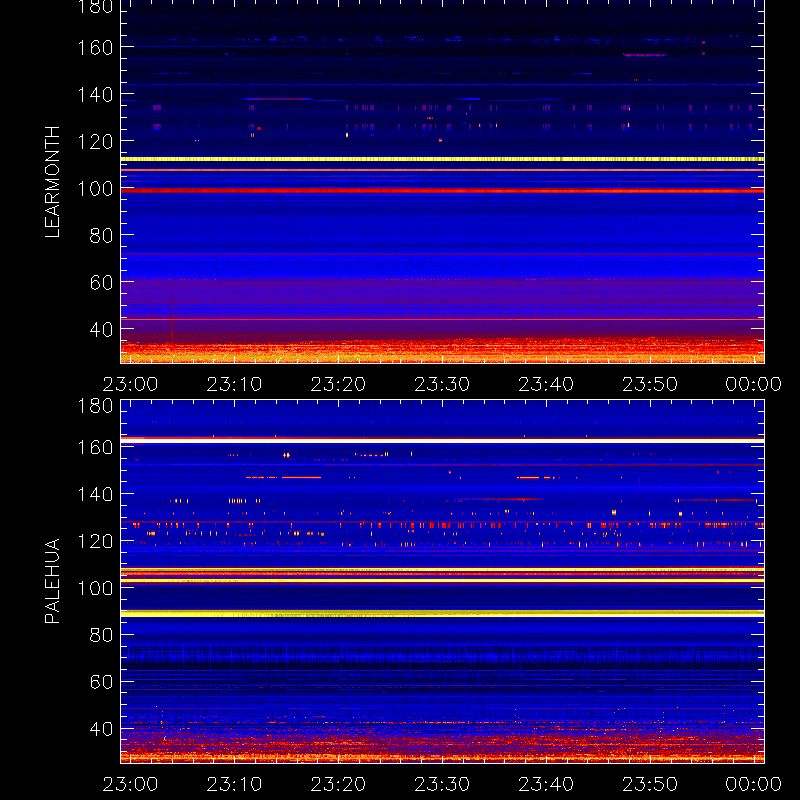Select the 160 tick label on Learmonth plot
Screen dimensions: 800x800
tap(95, 48)
